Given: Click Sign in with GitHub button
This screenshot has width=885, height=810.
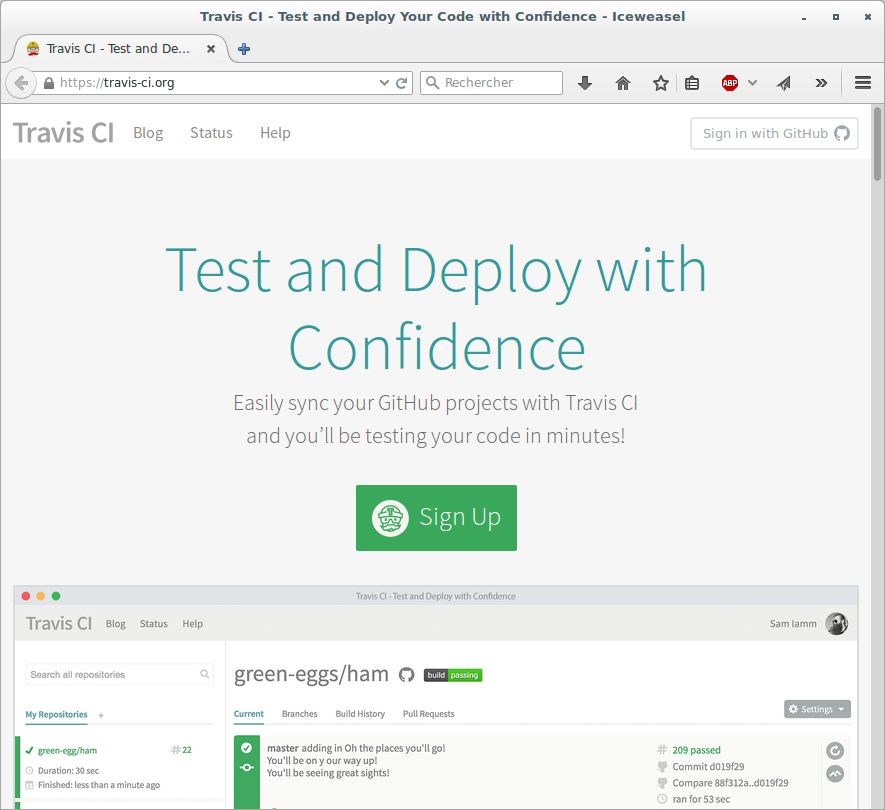Looking at the screenshot, I should [774, 134].
